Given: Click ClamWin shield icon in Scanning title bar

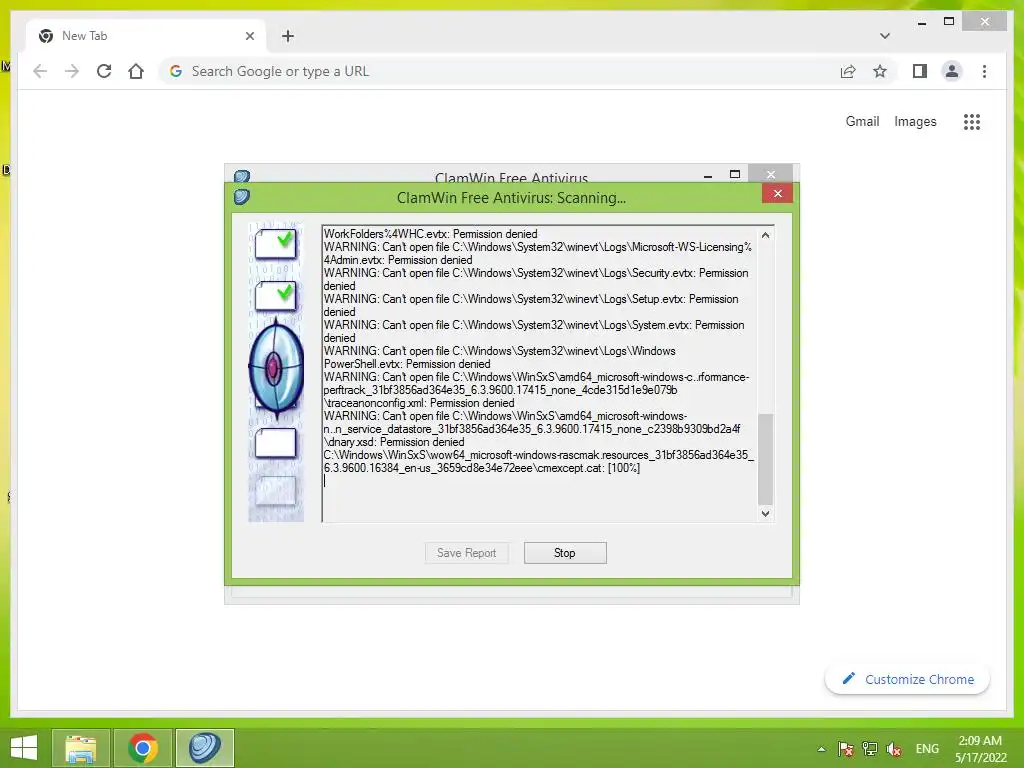Looking at the screenshot, I should (242, 197).
